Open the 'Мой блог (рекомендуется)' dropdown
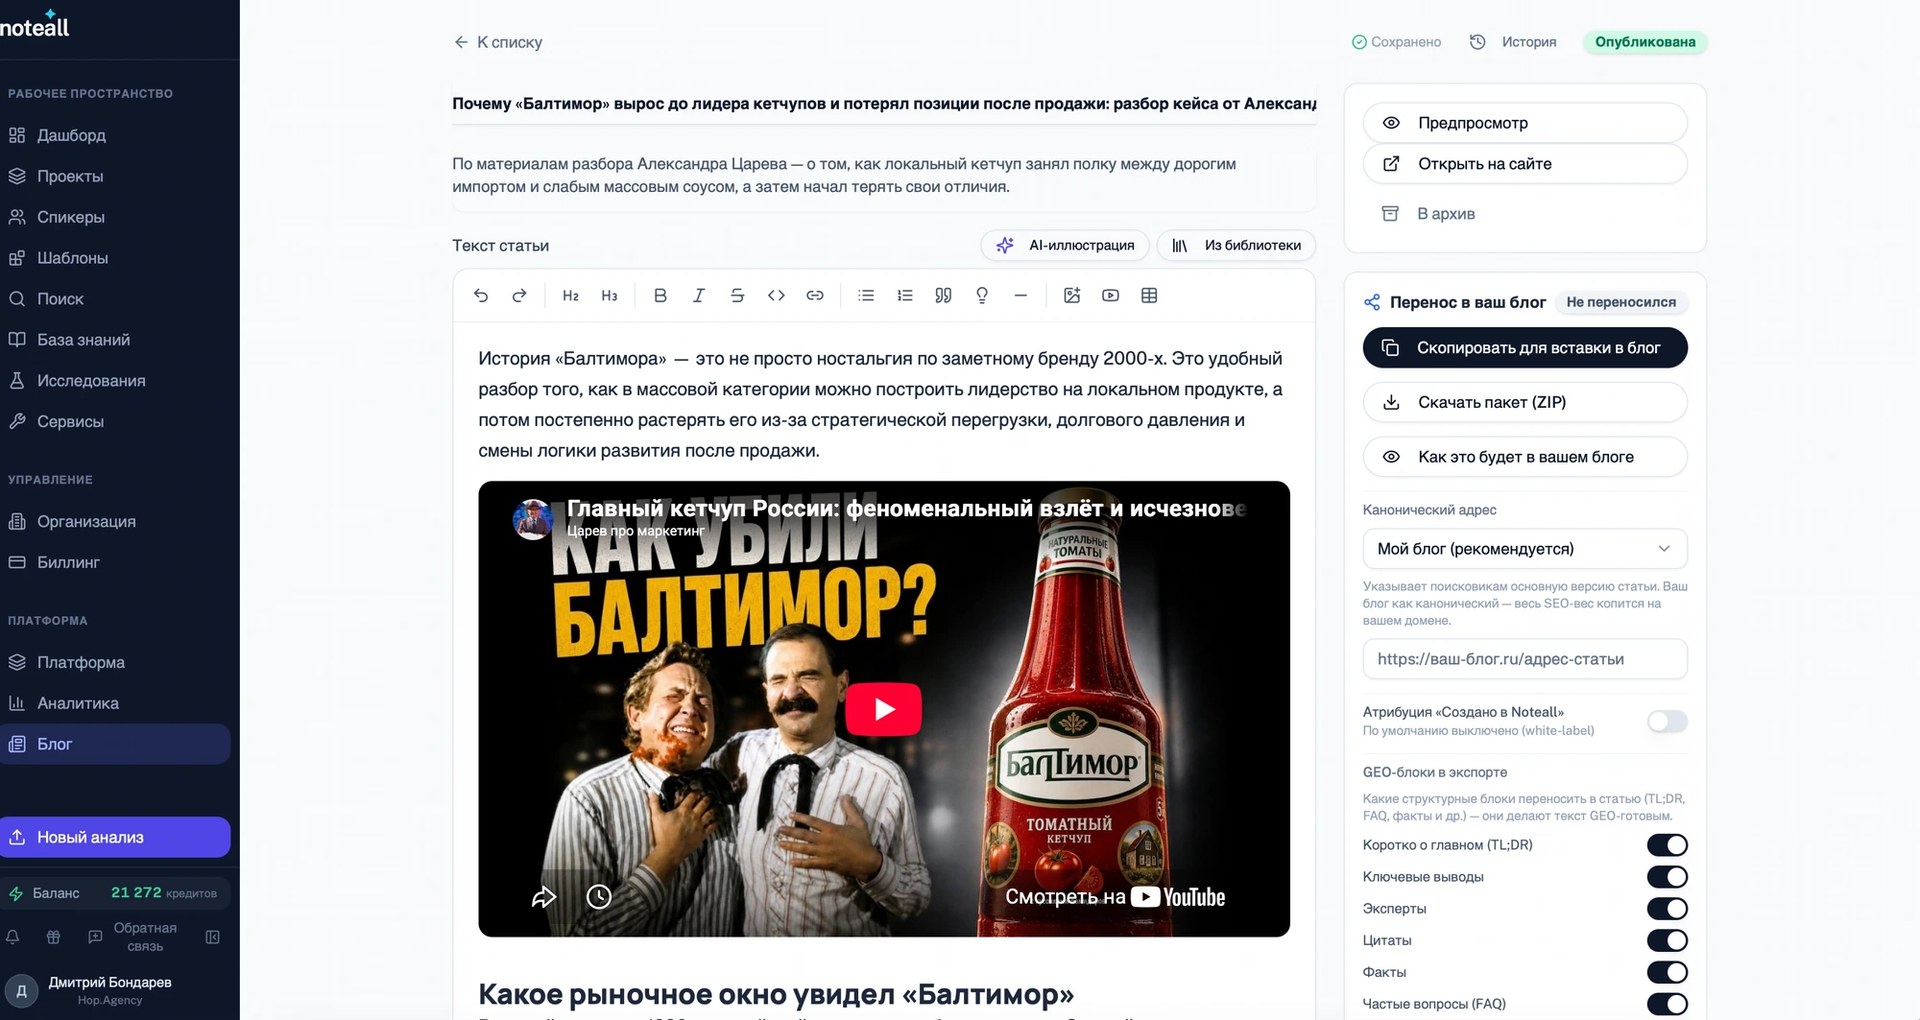Viewport: 1920px width, 1020px height. point(1525,549)
